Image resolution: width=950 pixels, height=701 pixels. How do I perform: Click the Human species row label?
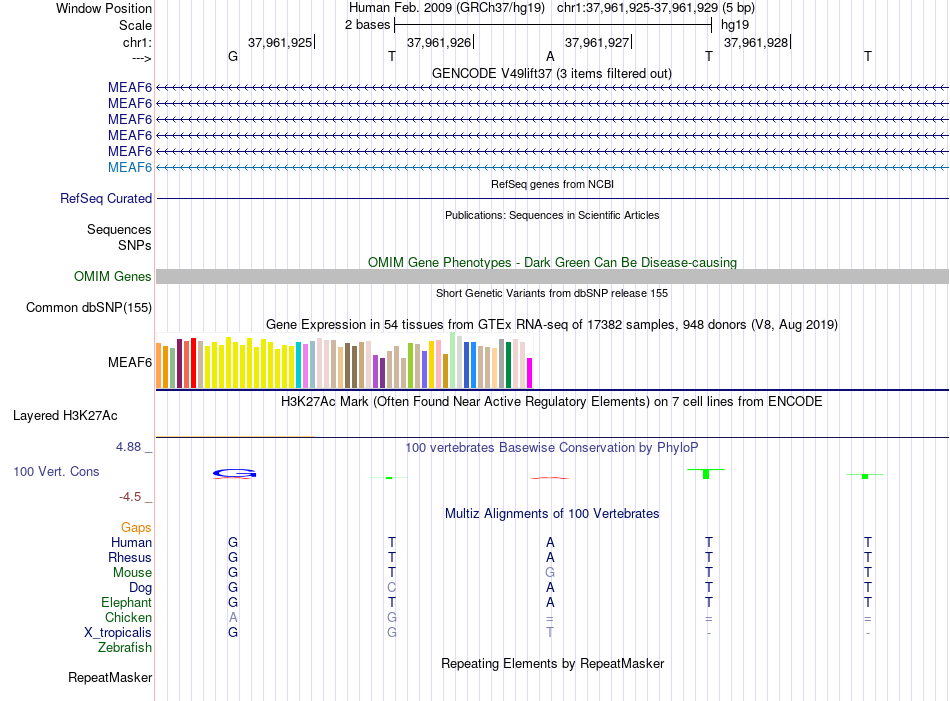[131, 542]
